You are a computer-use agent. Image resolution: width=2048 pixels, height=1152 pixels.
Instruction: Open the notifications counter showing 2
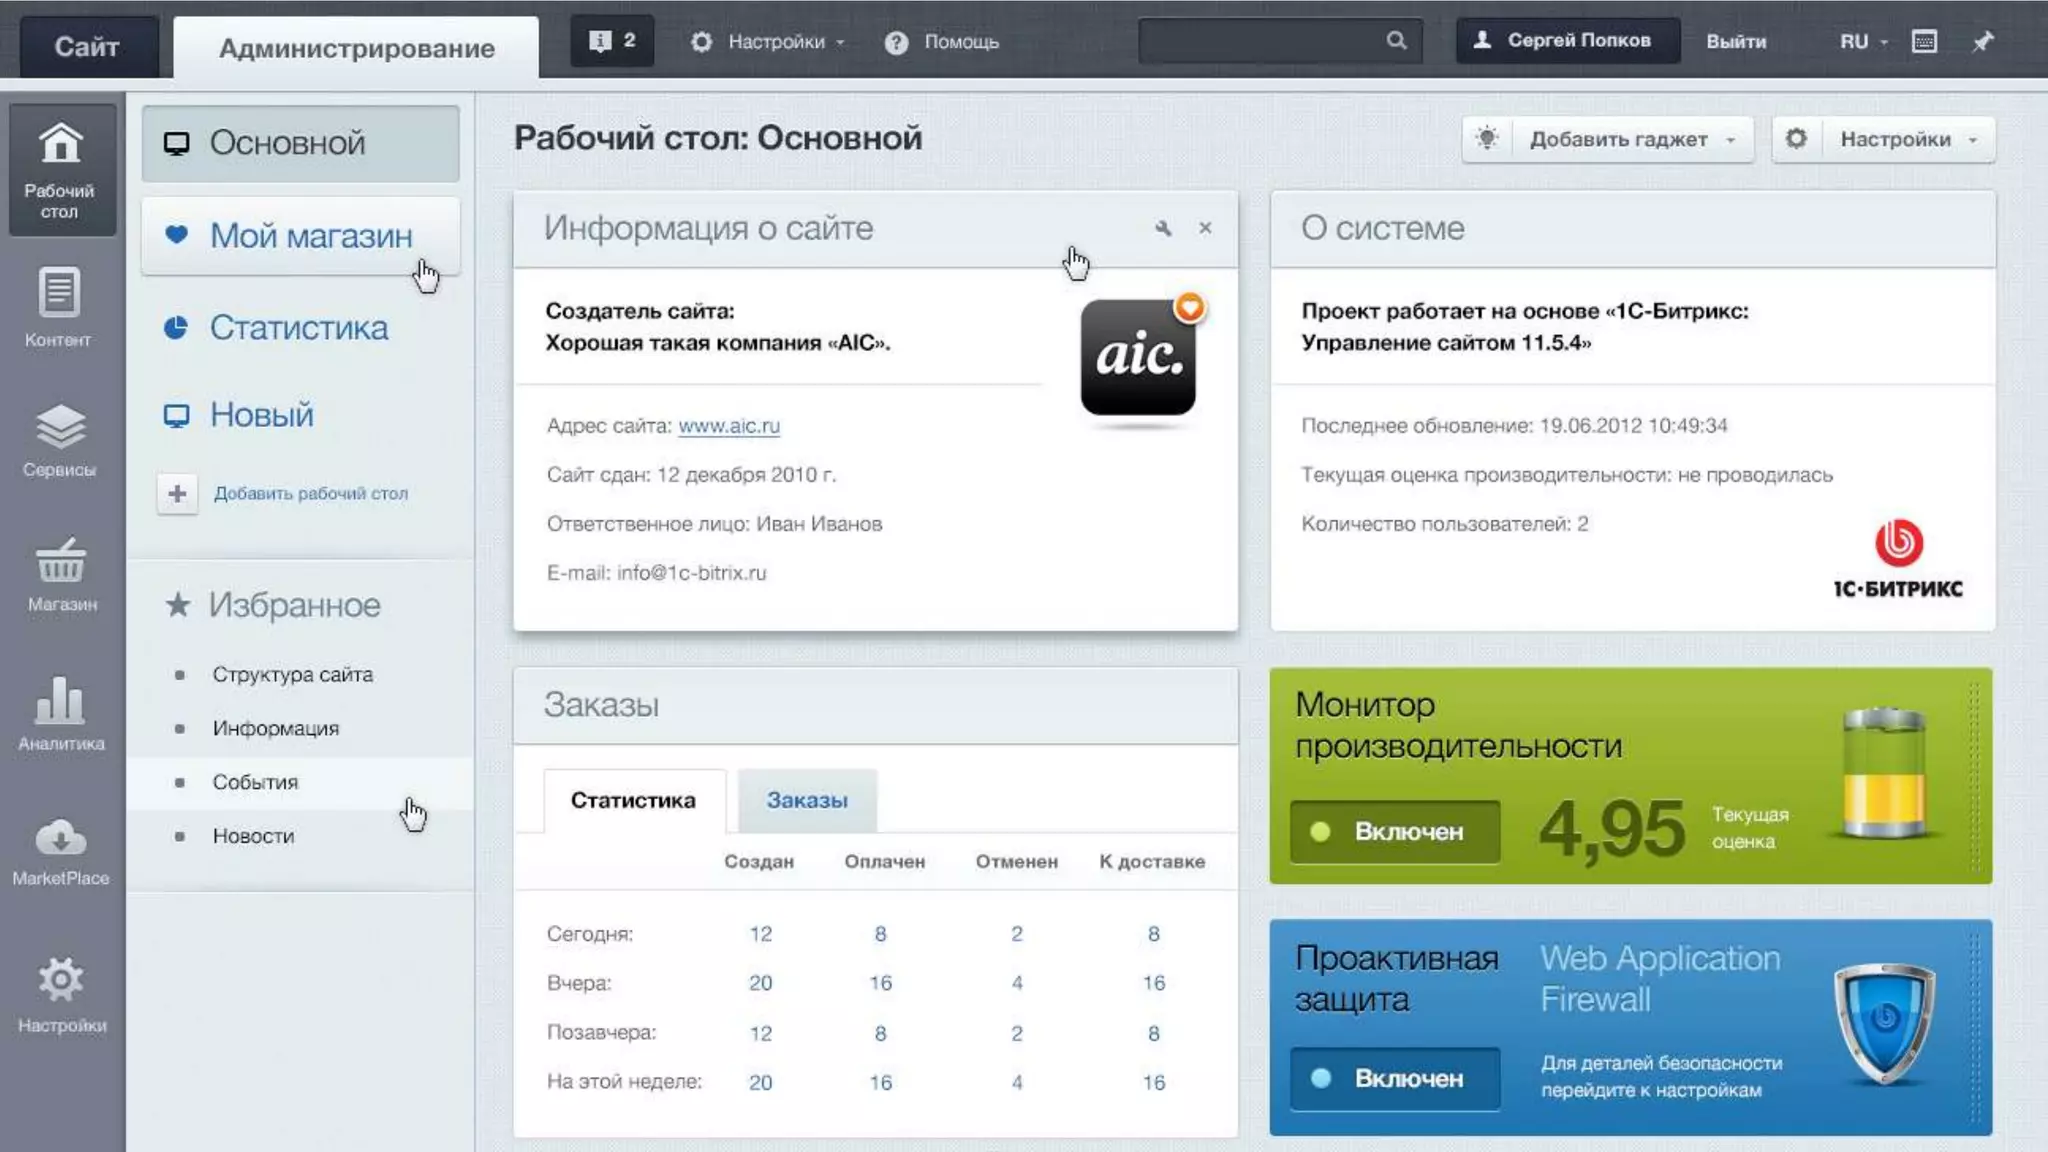(x=612, y=41)
